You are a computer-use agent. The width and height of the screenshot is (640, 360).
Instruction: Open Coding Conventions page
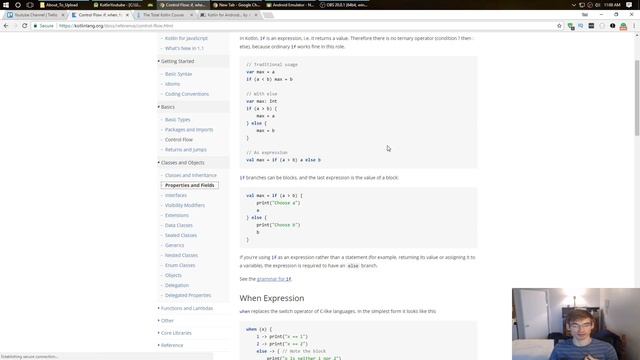[x=187, y=94]
